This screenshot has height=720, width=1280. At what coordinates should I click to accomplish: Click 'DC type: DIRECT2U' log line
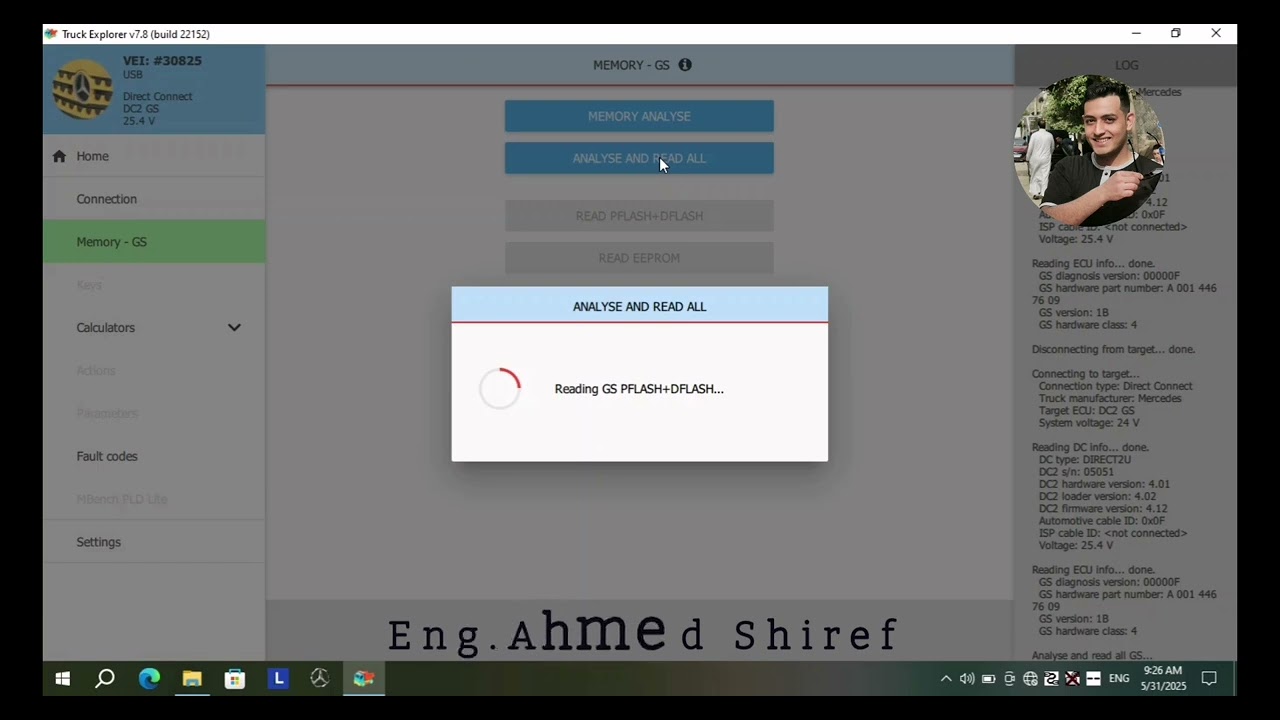[1085, 460]
